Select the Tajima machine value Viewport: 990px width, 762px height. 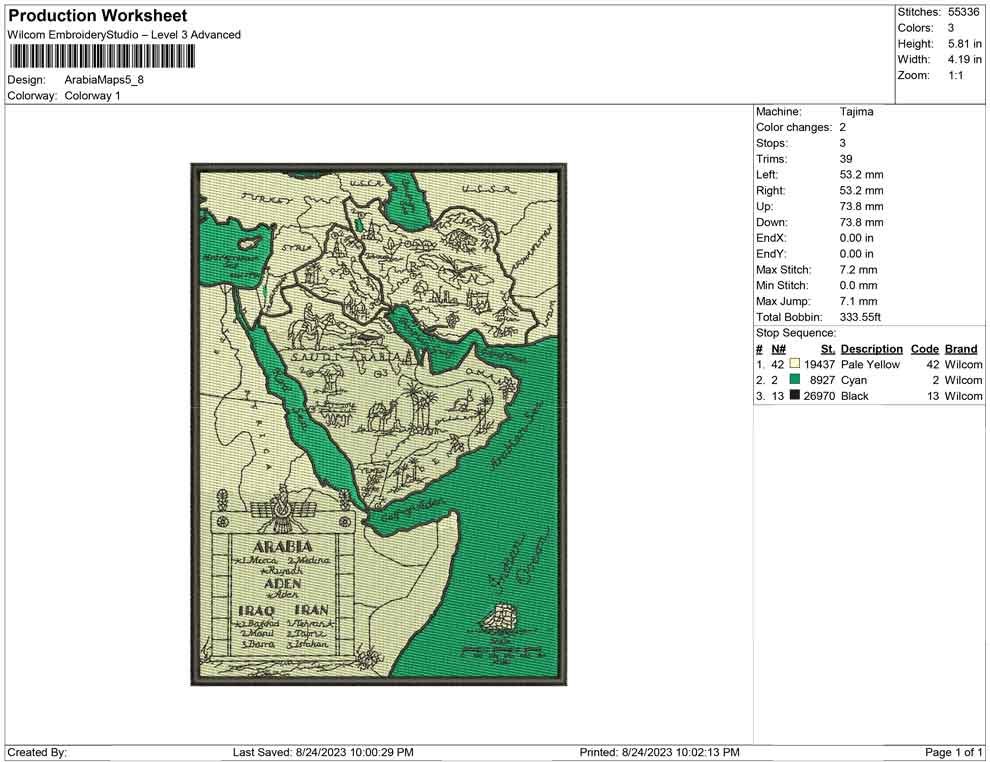point(856,112)
